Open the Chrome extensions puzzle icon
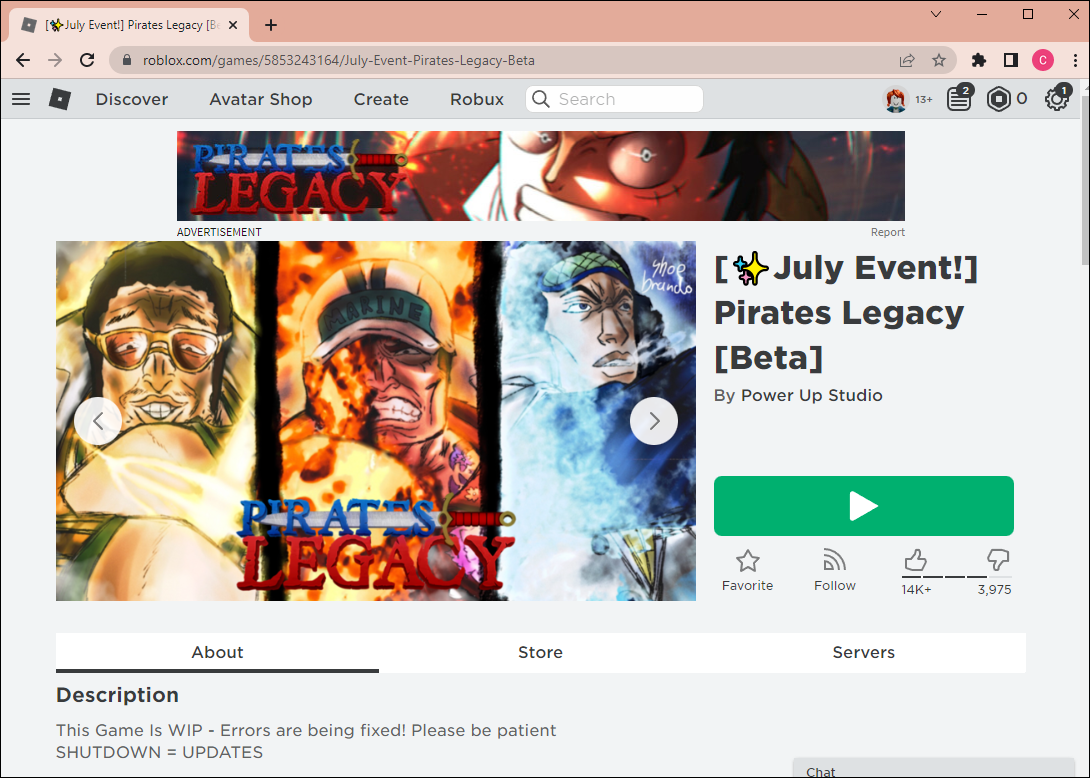 tap(979, 60)
